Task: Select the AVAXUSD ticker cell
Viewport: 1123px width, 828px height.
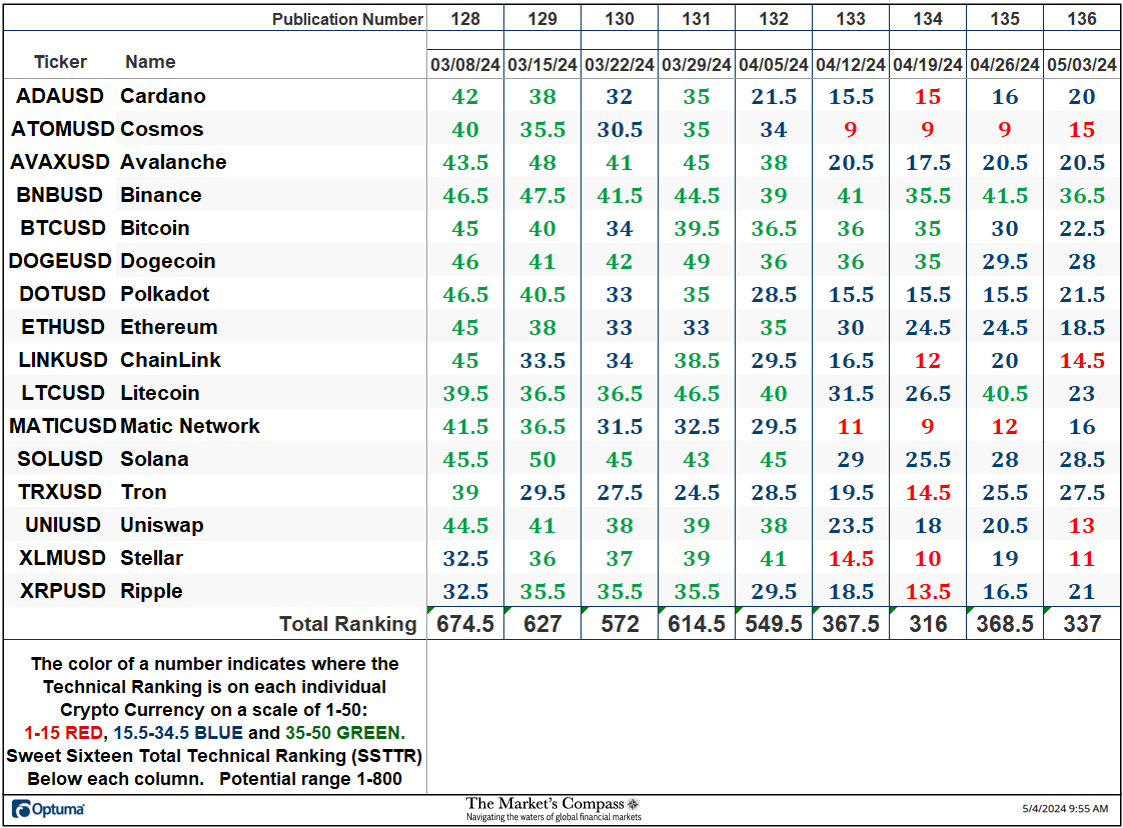Action: point(59,162)
